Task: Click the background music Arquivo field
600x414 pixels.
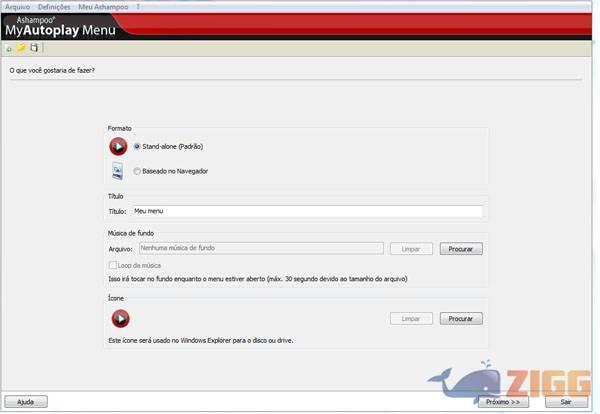Action: pos(261,248)
